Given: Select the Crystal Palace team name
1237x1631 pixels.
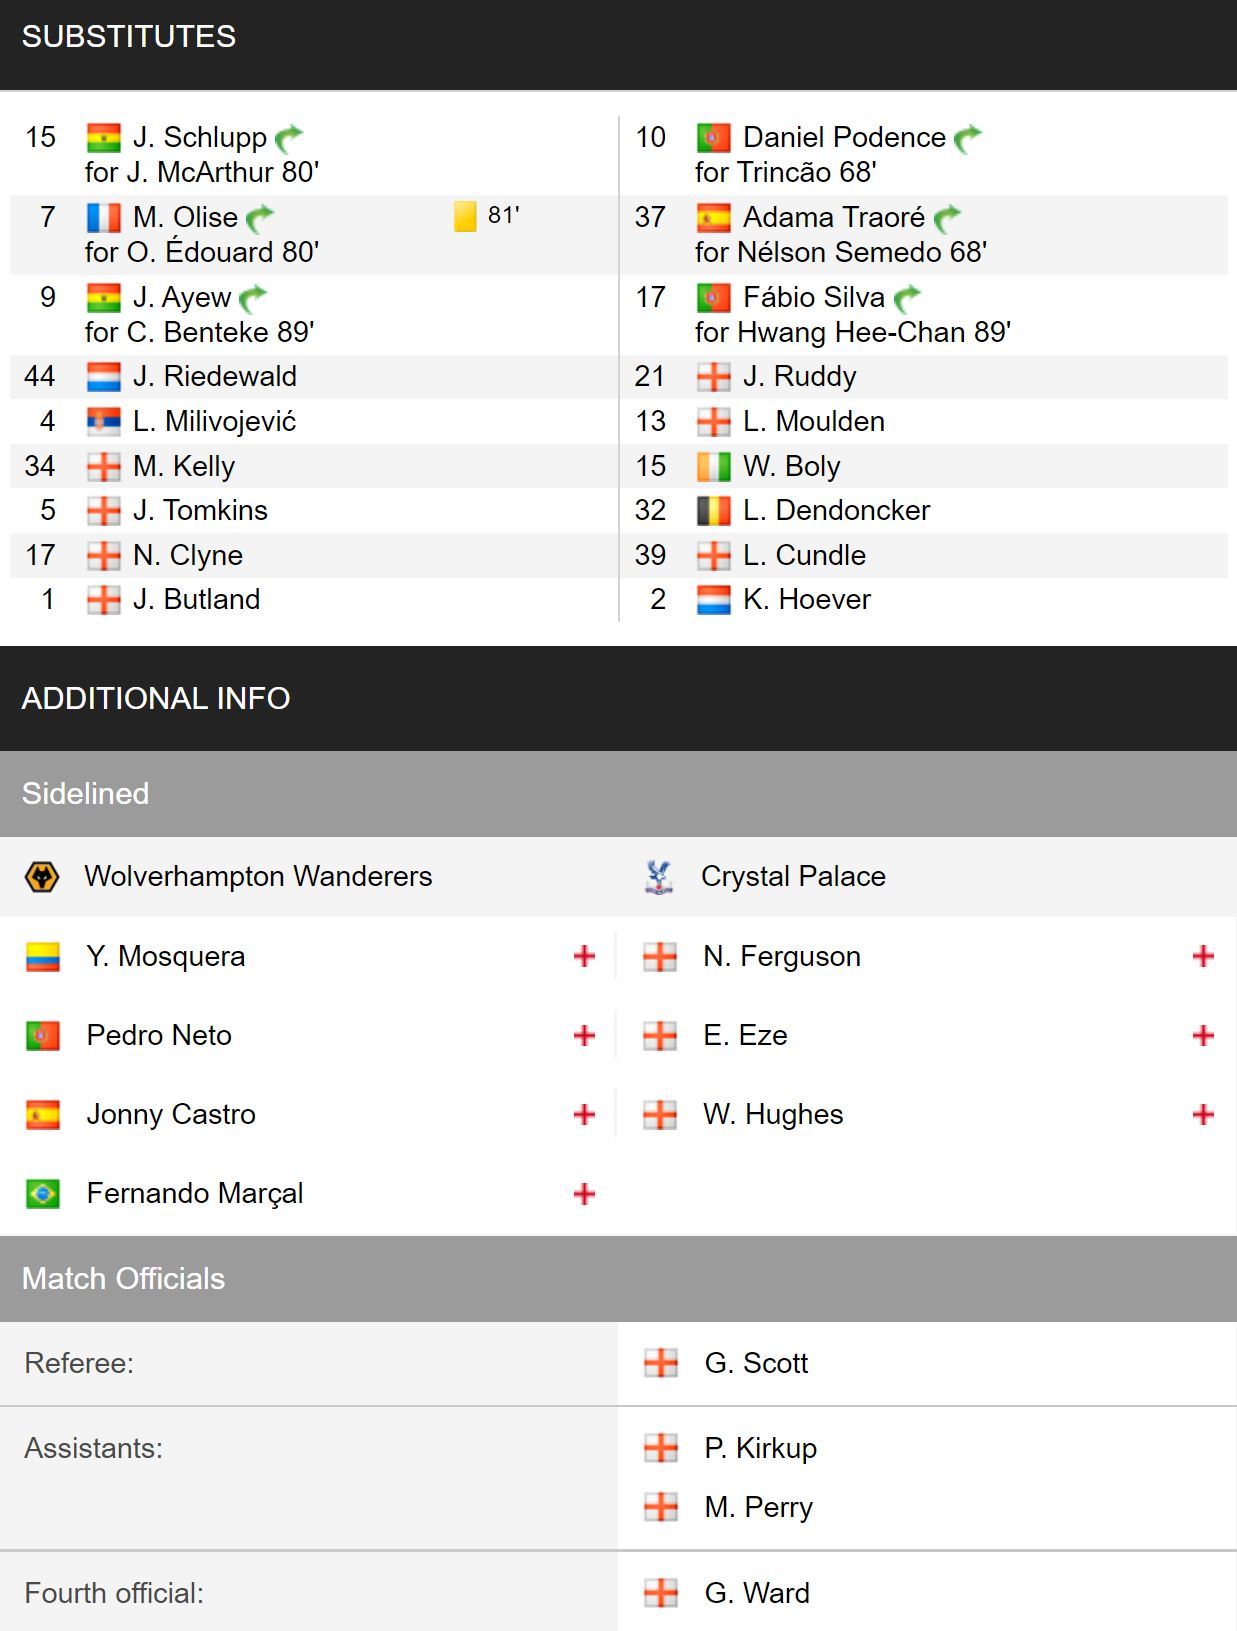Looking at the screenshot, I should [793, 877].
